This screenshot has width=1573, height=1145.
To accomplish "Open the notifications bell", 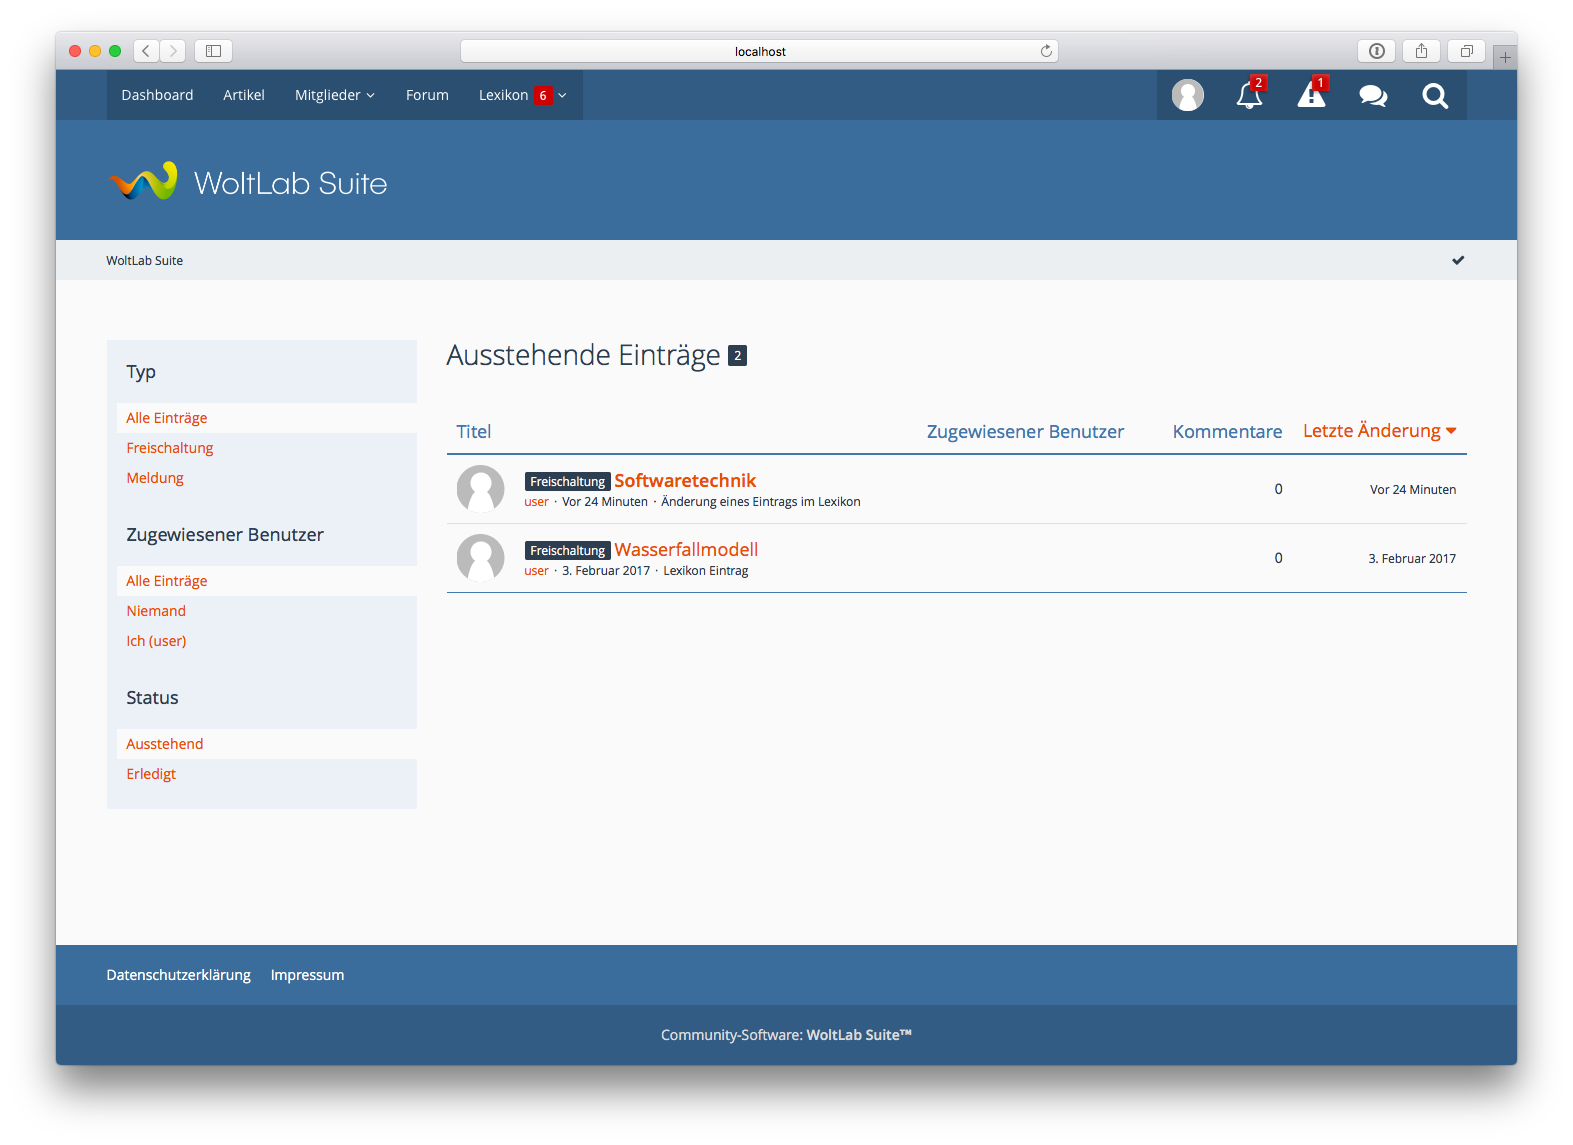I will click(1249, 95).
